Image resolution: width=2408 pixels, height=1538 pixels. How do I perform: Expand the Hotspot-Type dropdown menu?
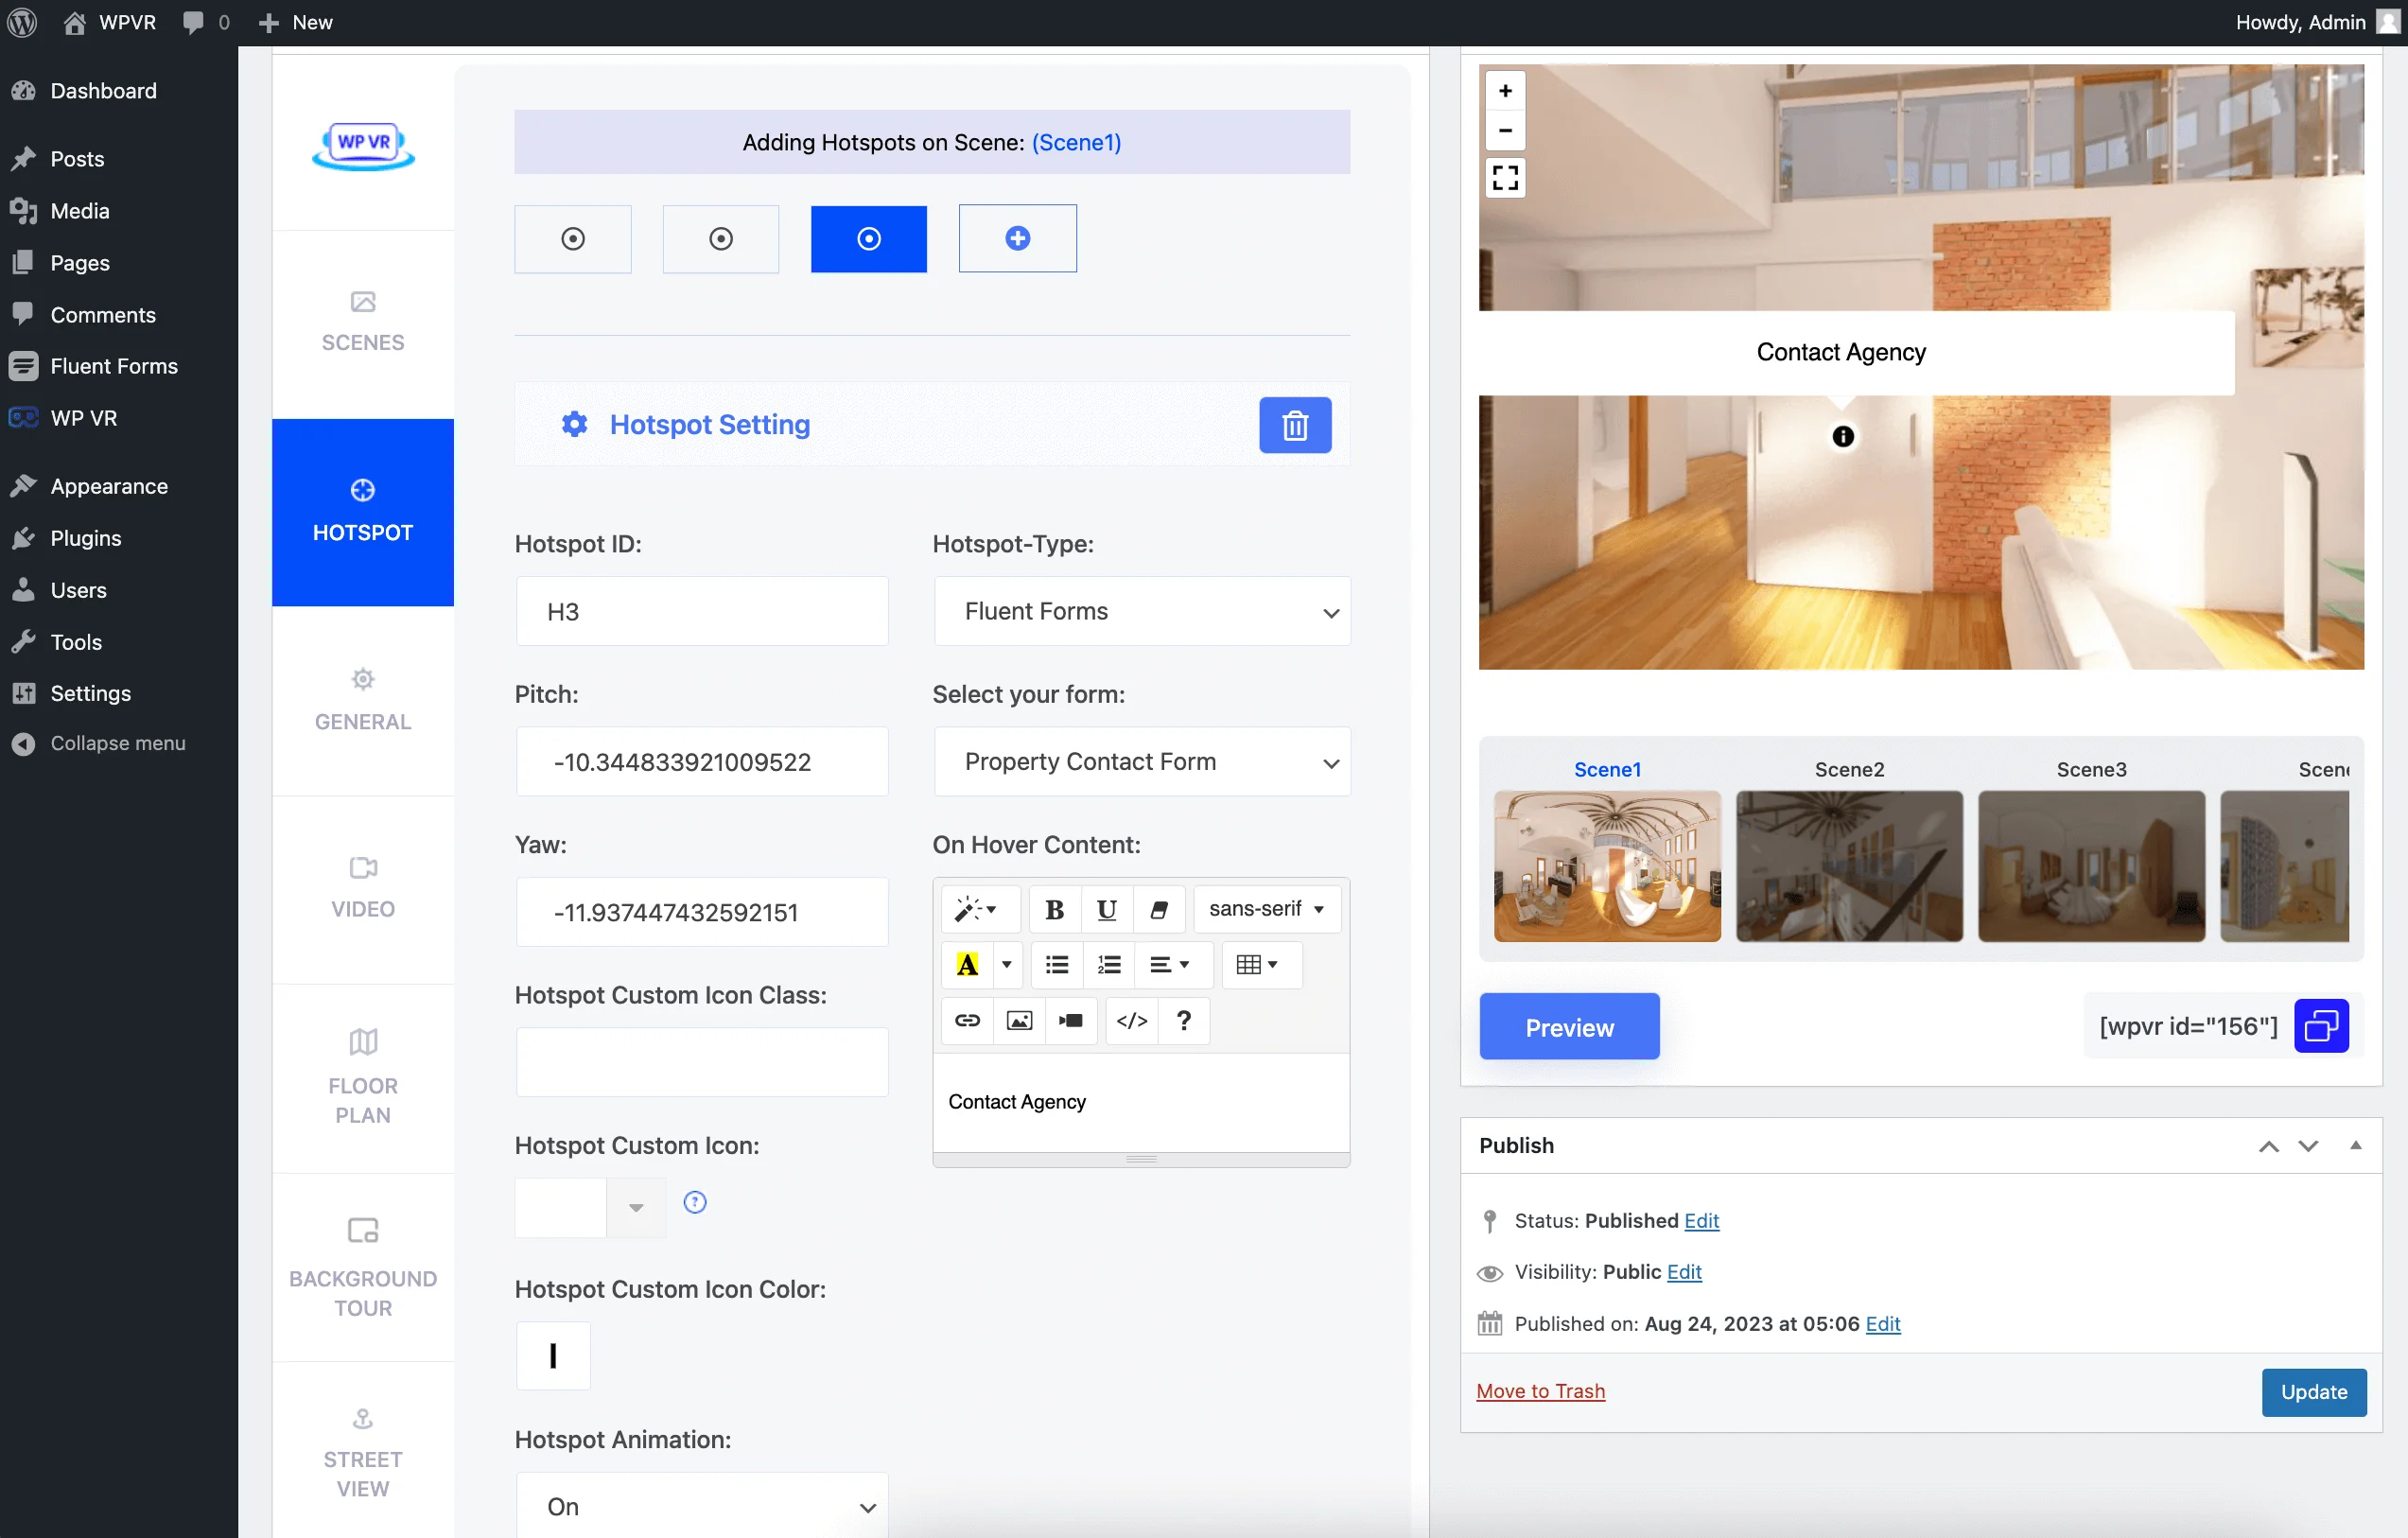coord(1143,611)
